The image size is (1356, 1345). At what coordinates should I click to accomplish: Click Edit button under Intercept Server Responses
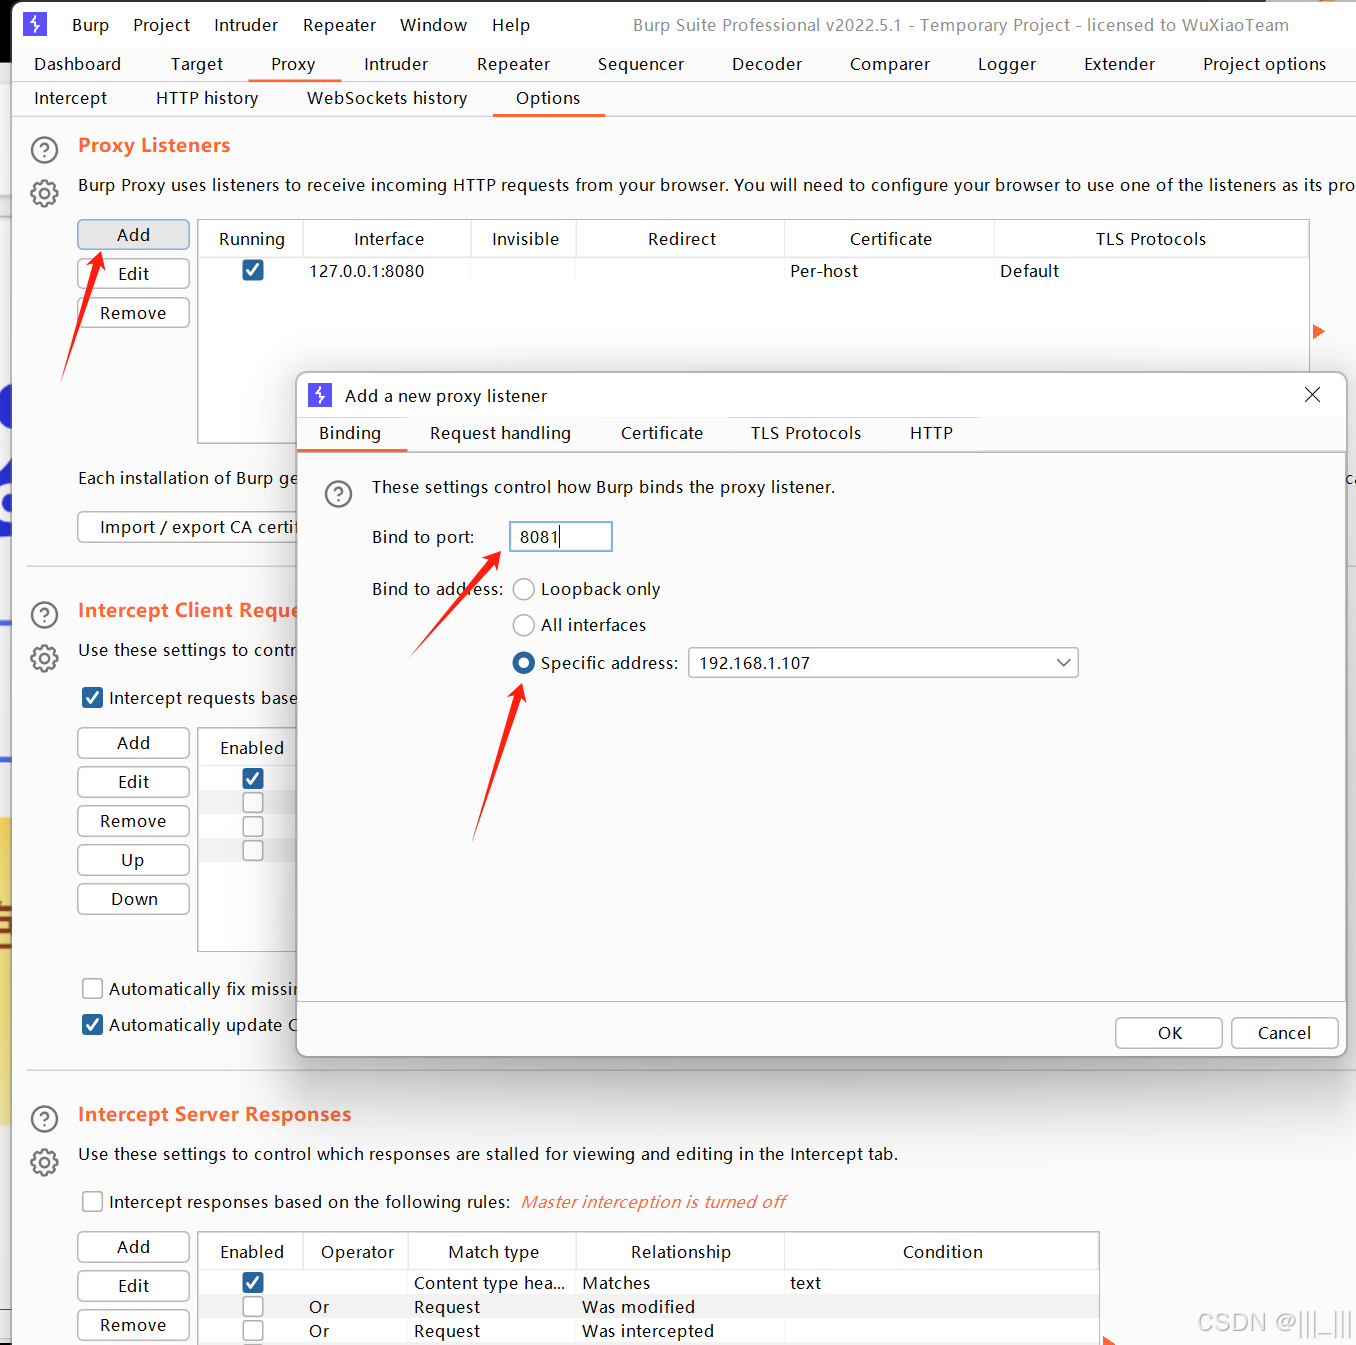[133, 1286]
